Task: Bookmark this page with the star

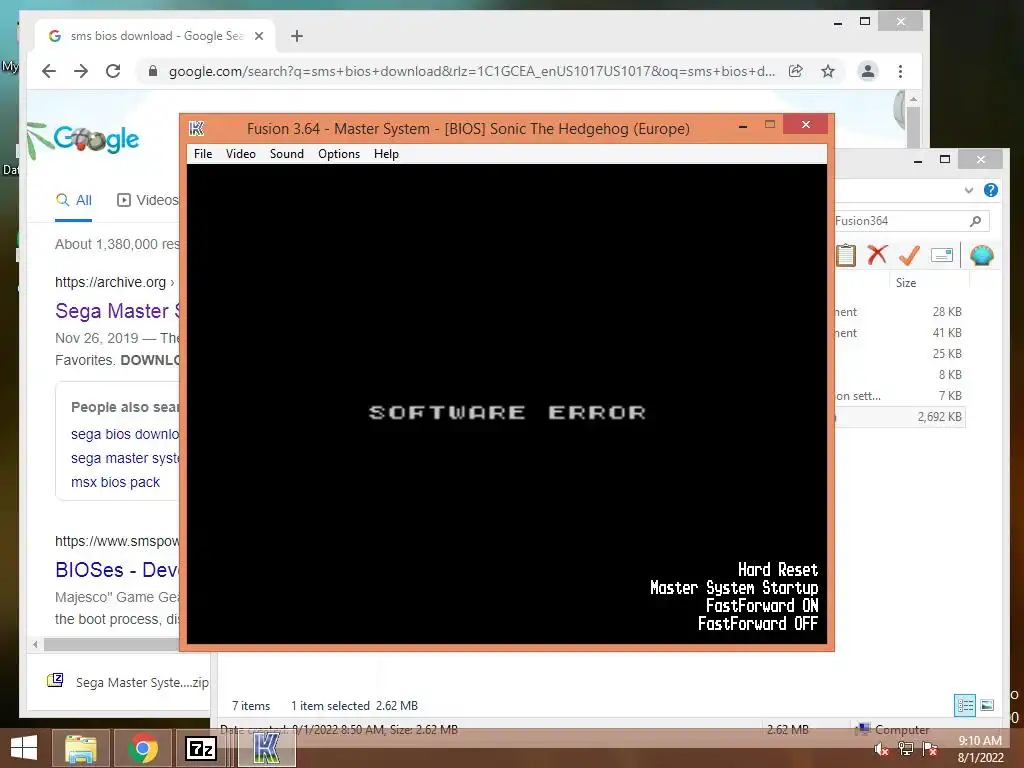Action: tap(828, 71)
